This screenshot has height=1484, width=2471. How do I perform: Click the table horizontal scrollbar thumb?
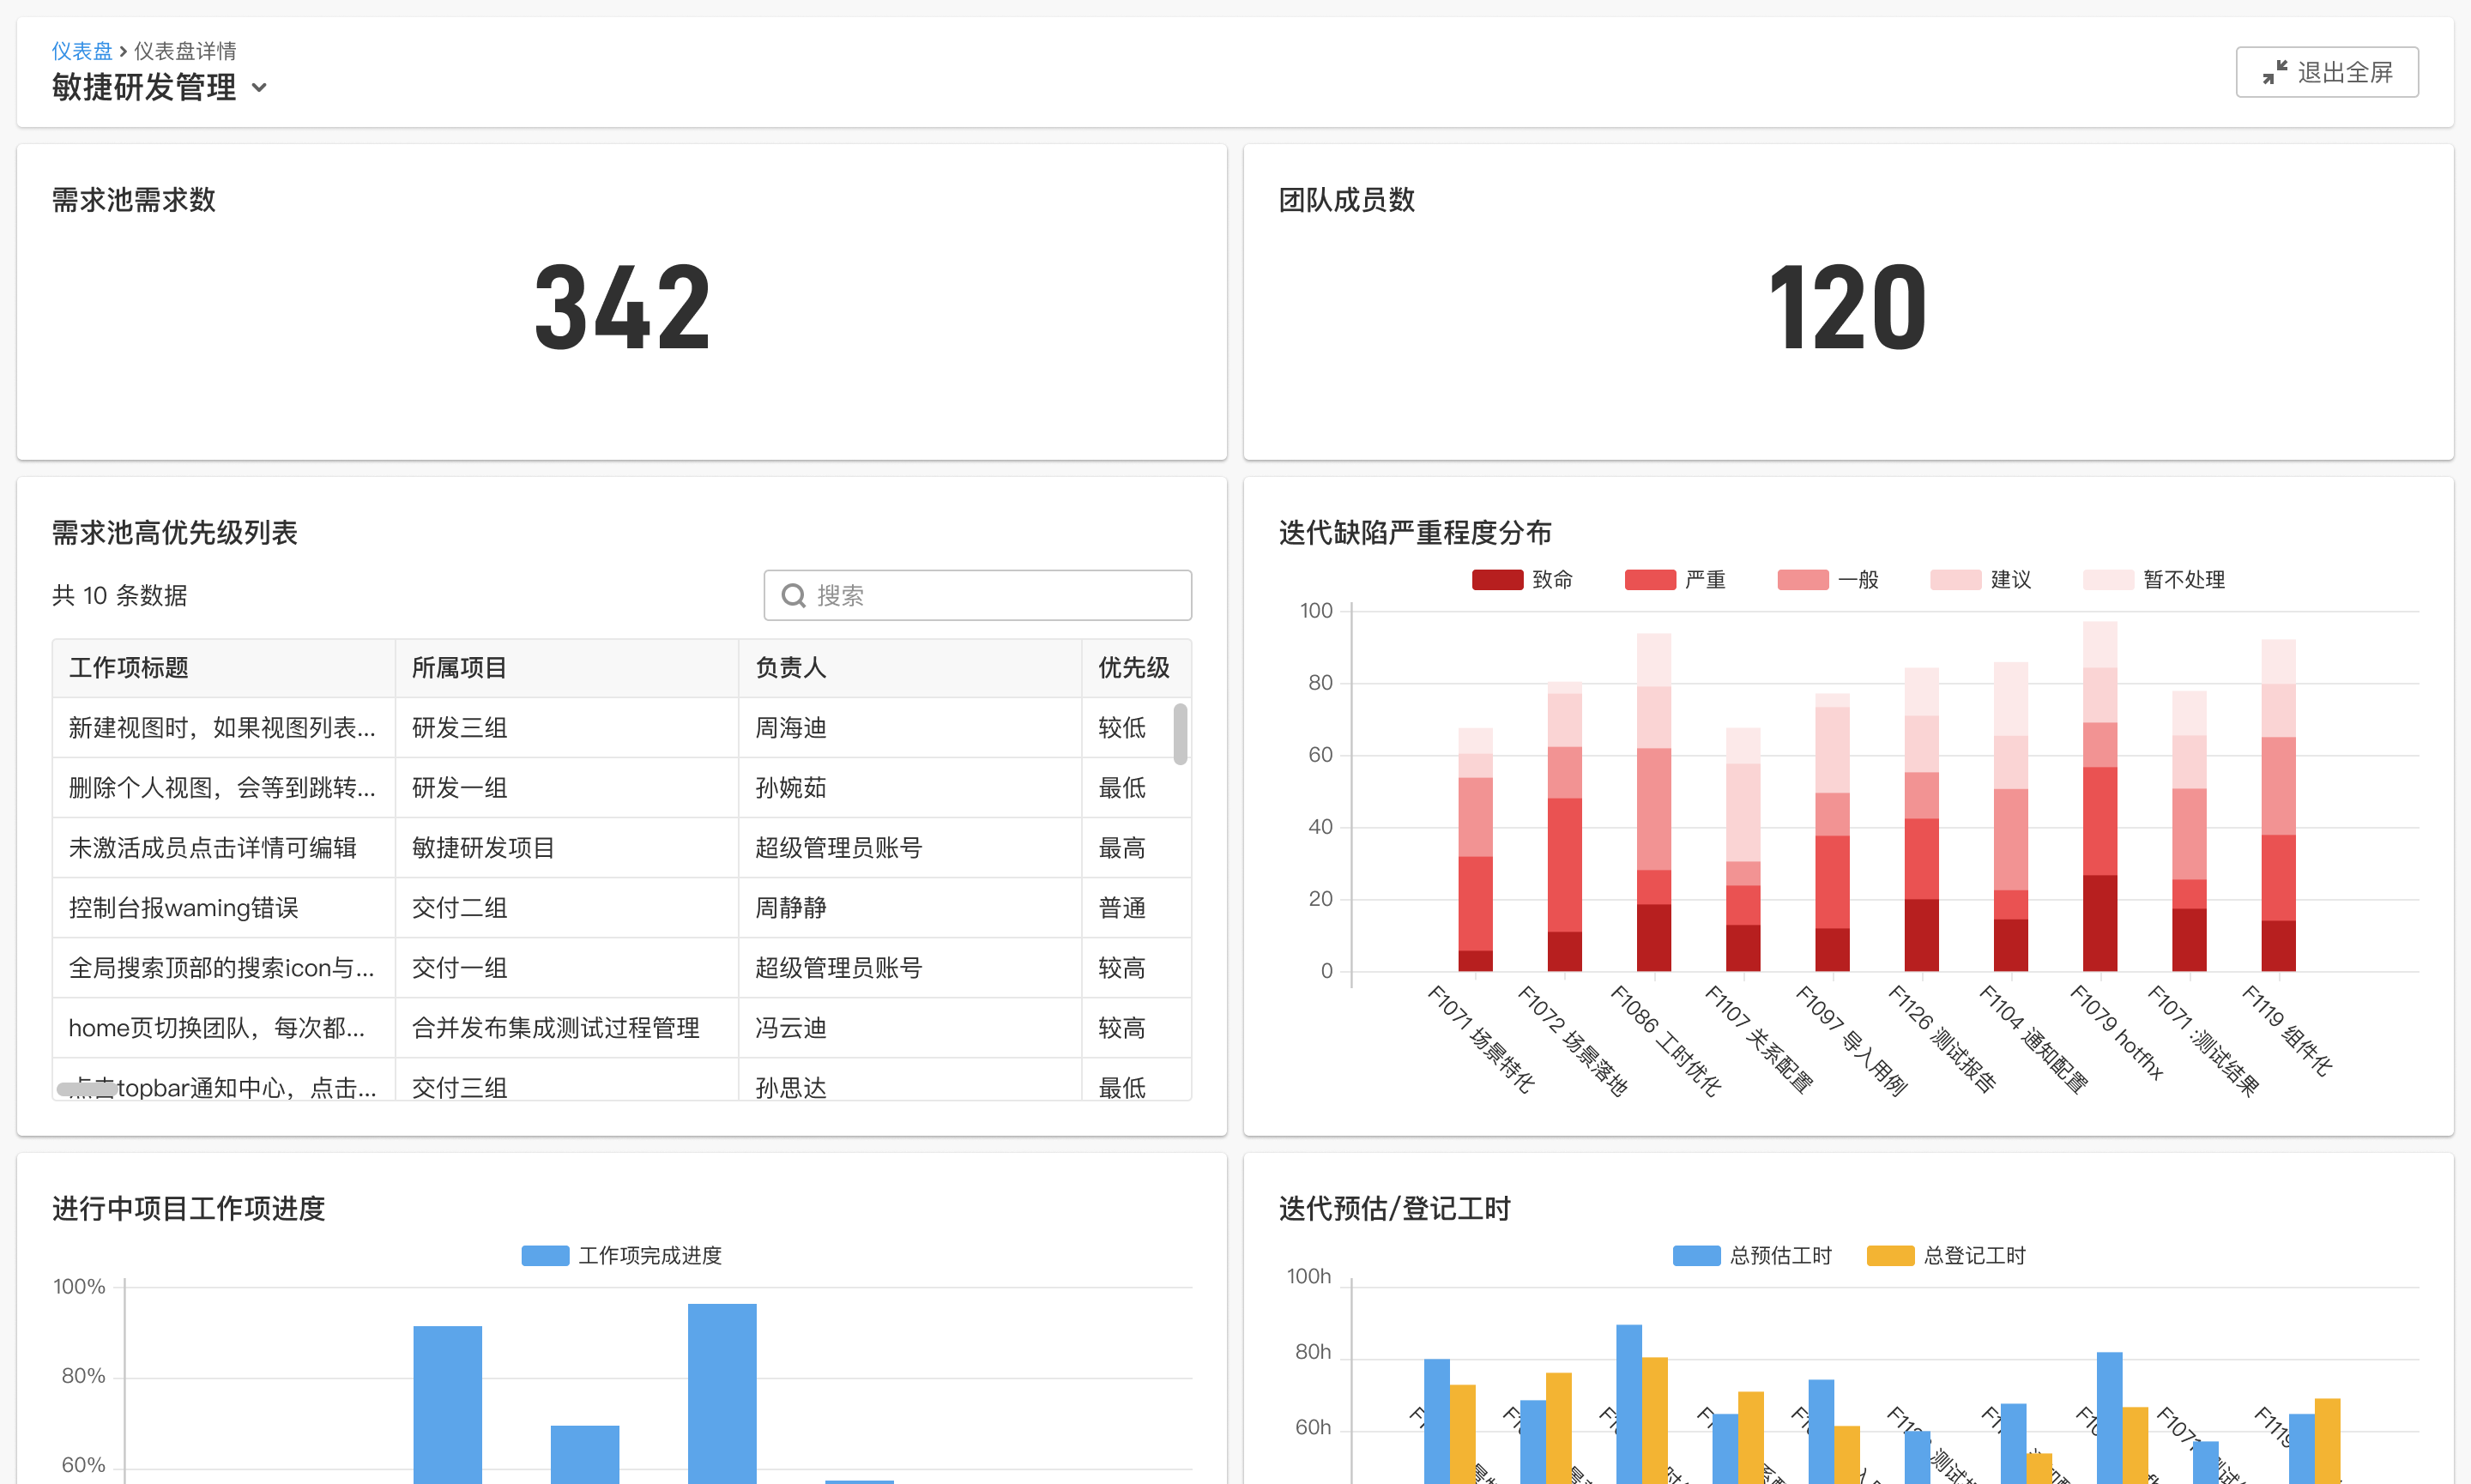(x=87, y=1089)
